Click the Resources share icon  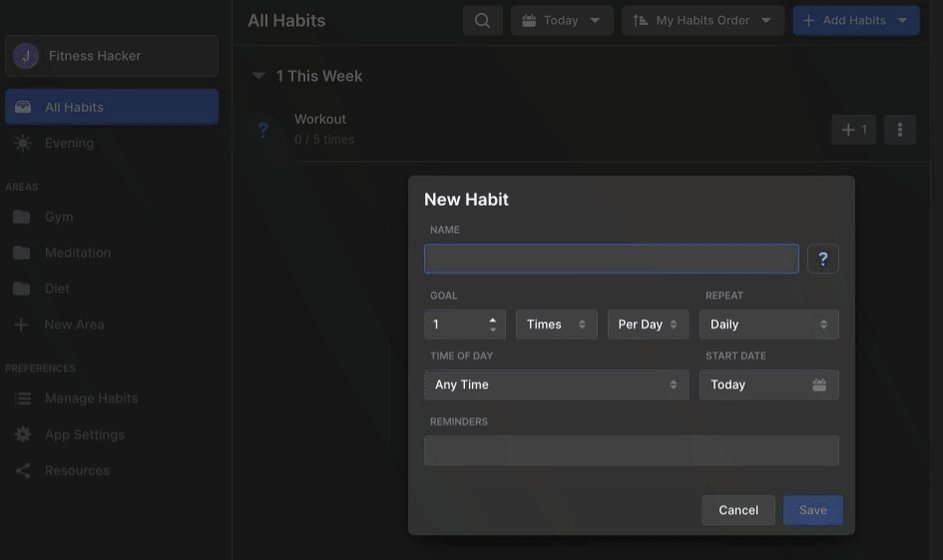pyautogui.click(x=23, y=470)
